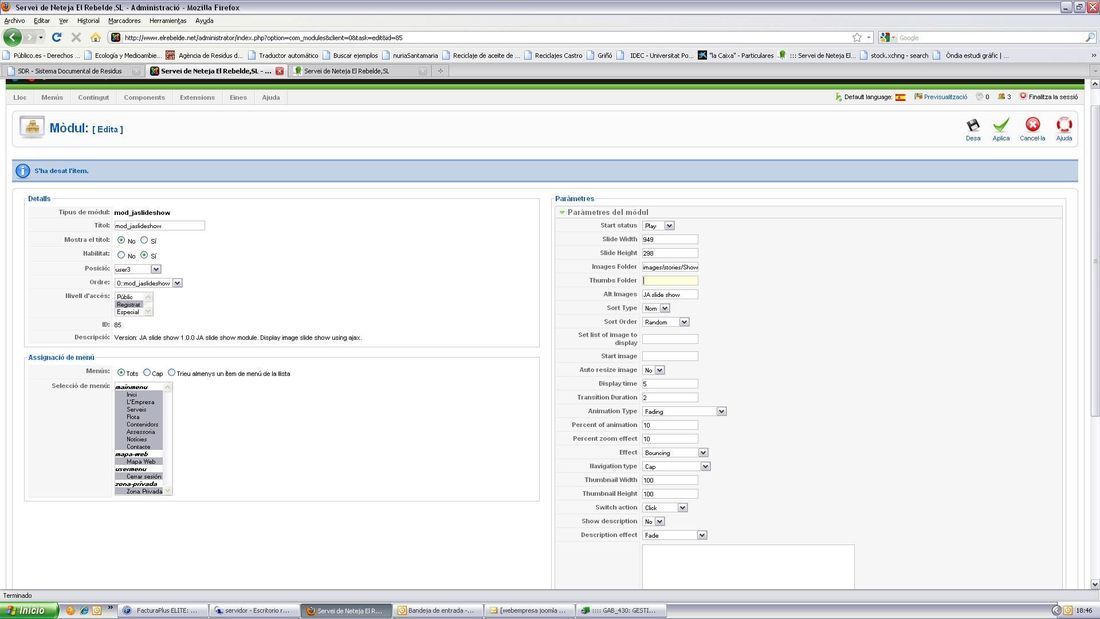Viewport: 1100px width, 619px height.
Task: Open the Menús menu
Action: coord(52,98)
